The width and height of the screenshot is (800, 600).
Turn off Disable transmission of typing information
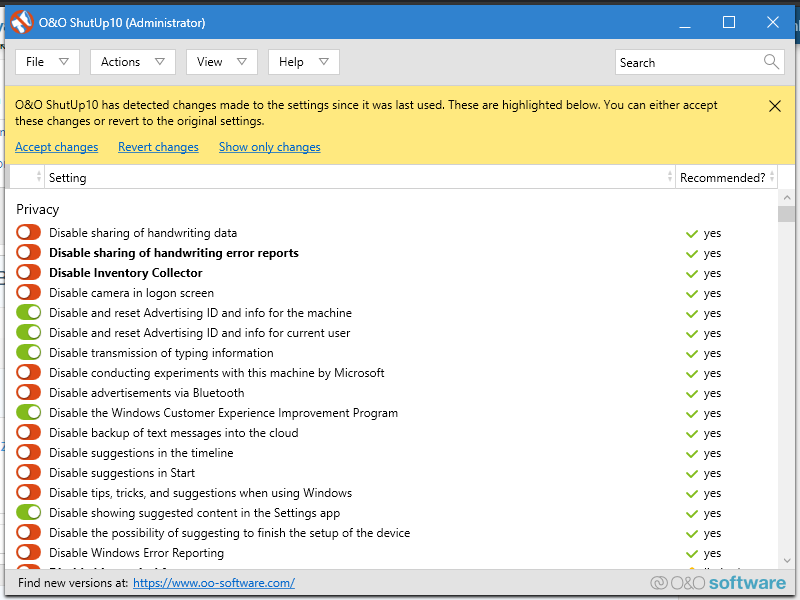point(29,353)
